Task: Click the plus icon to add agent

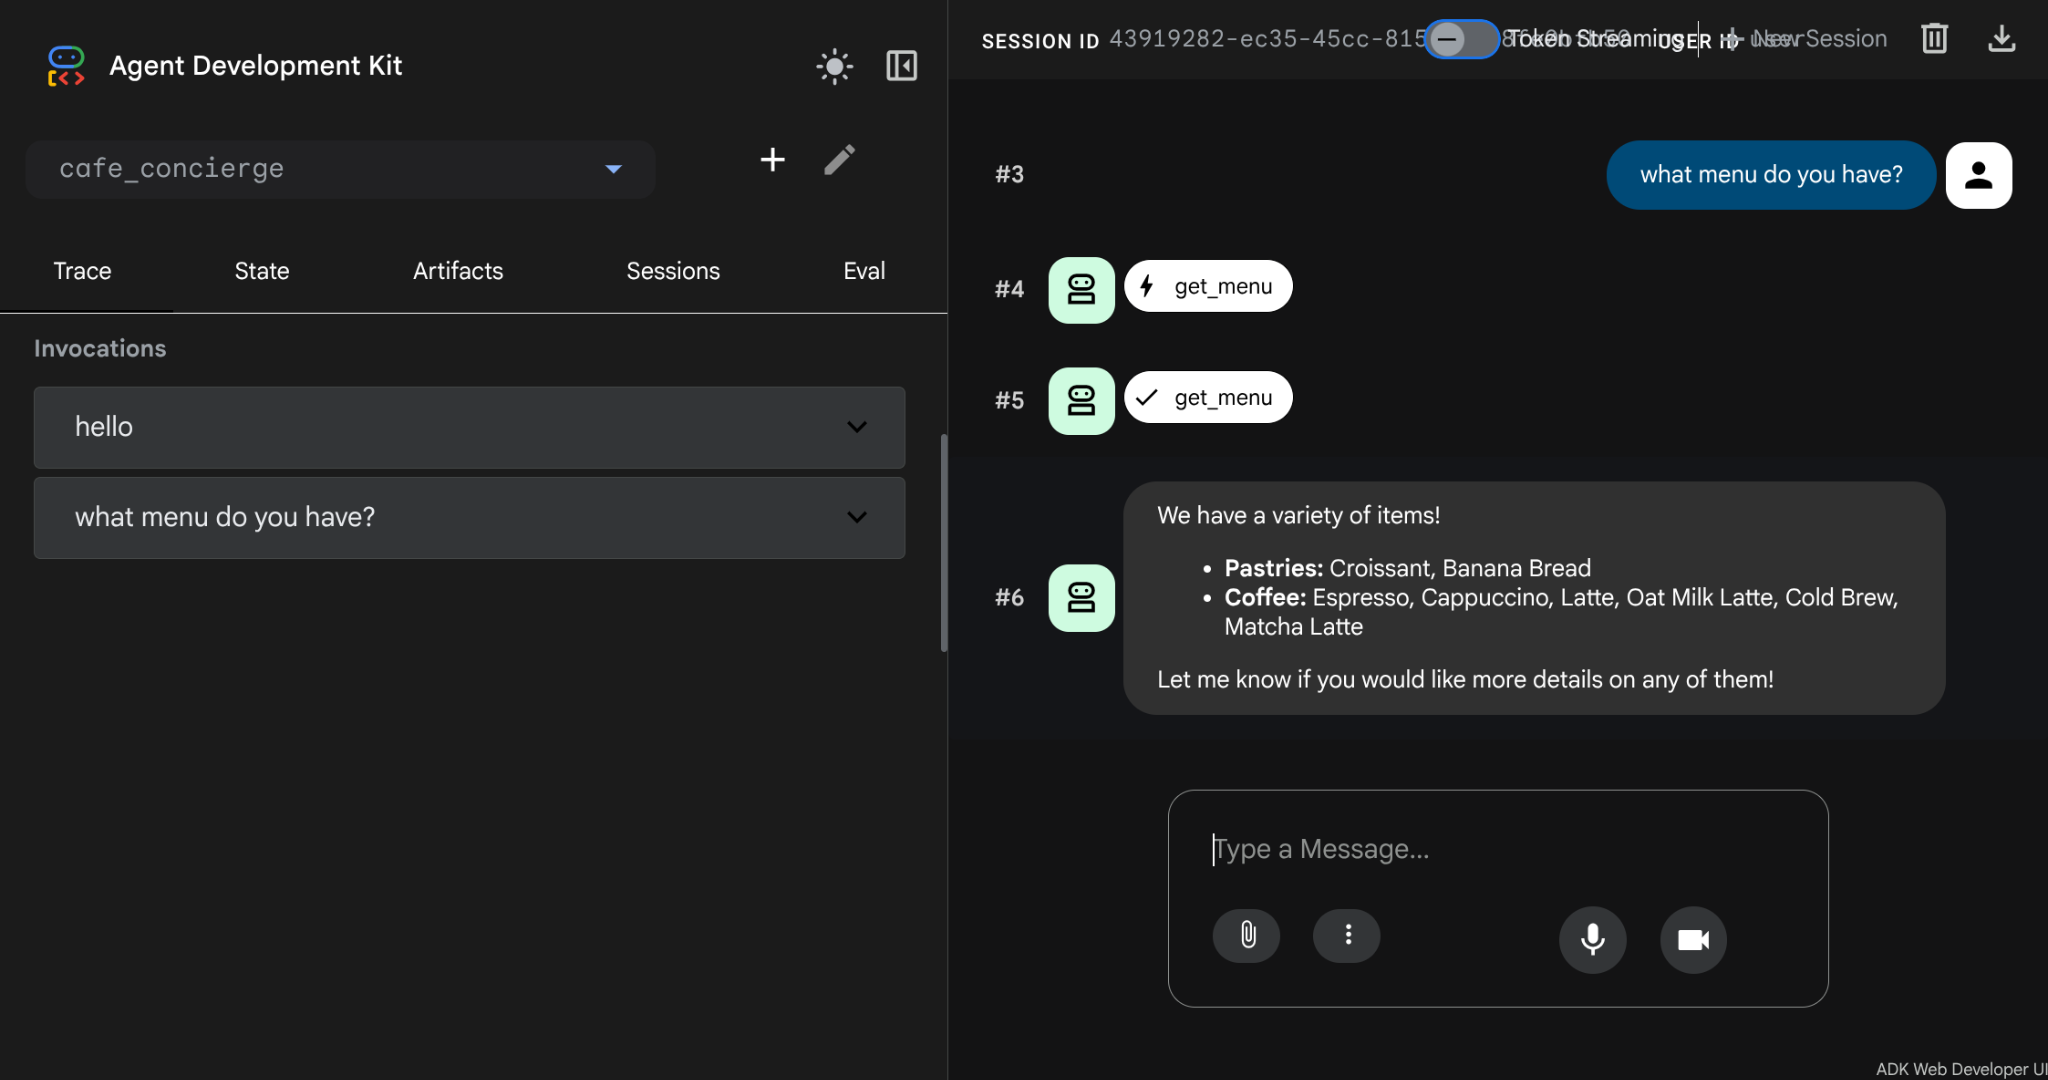Action: click(772, 160)
